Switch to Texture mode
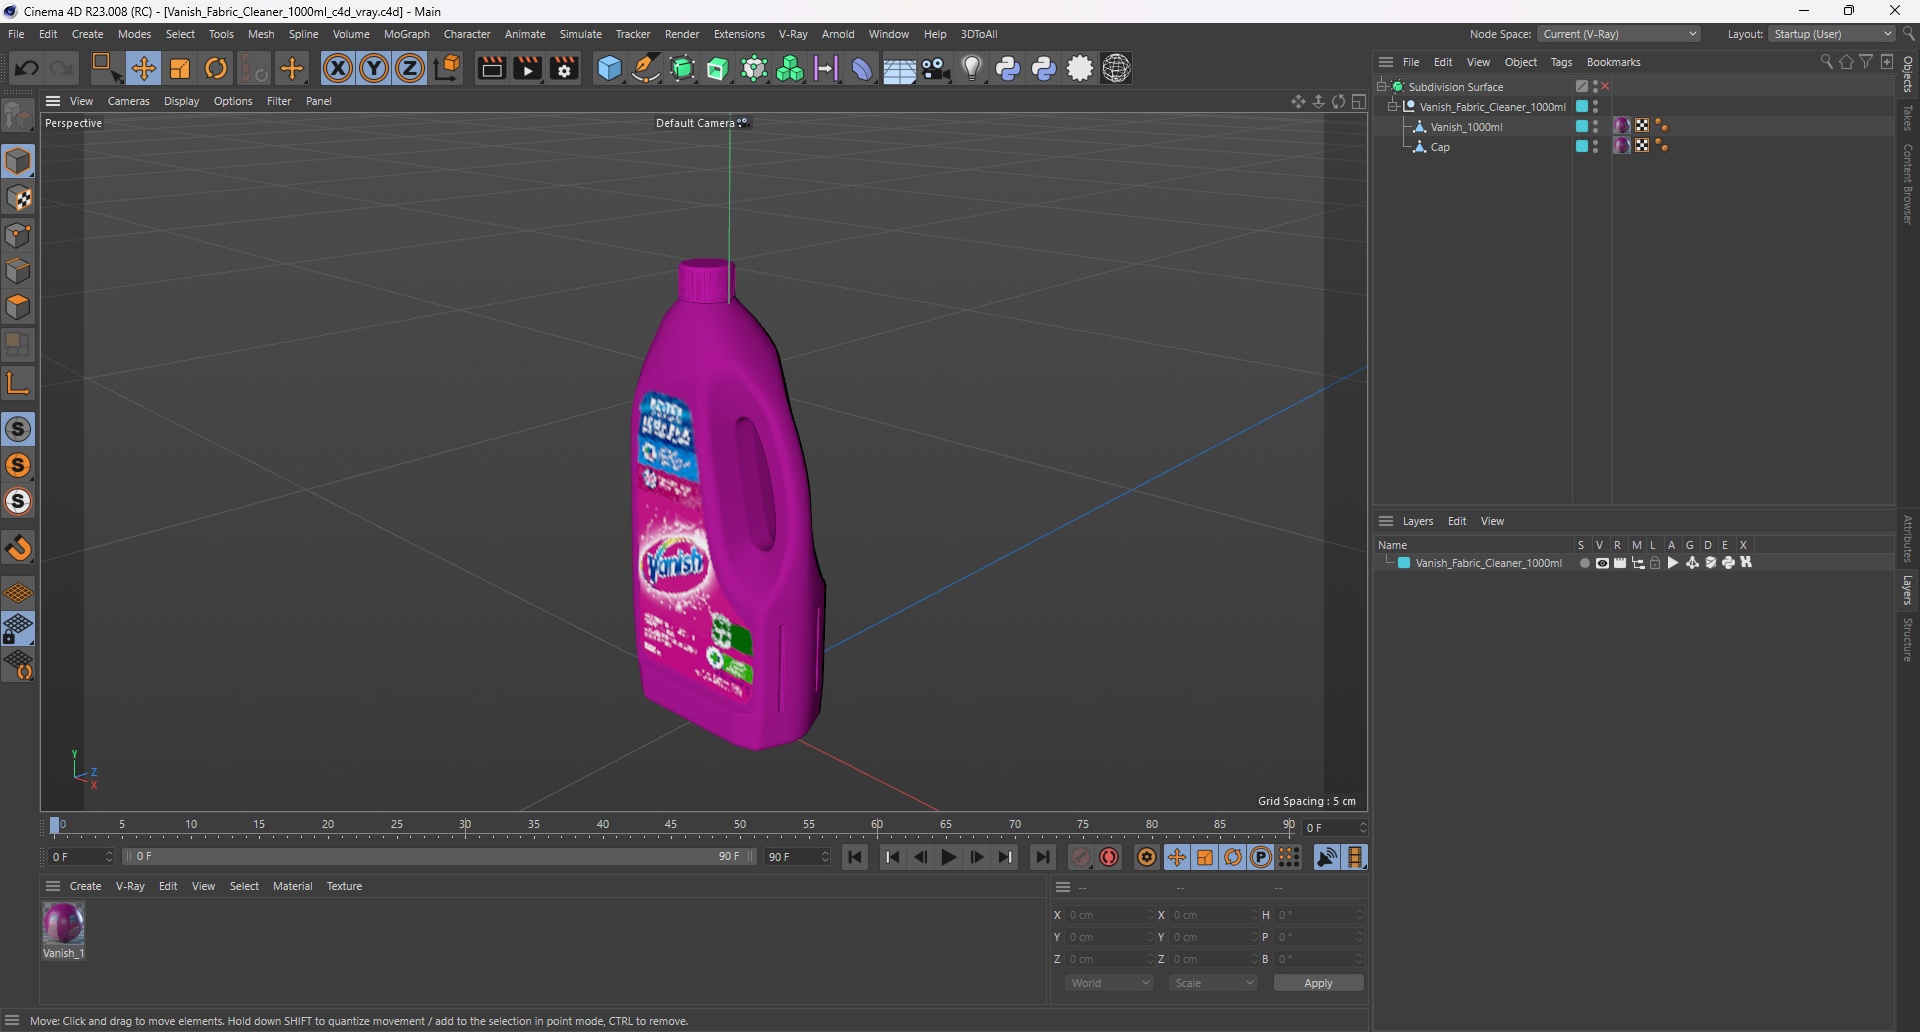This screenshot has height=1032, width=1920. tap(19, 198)
